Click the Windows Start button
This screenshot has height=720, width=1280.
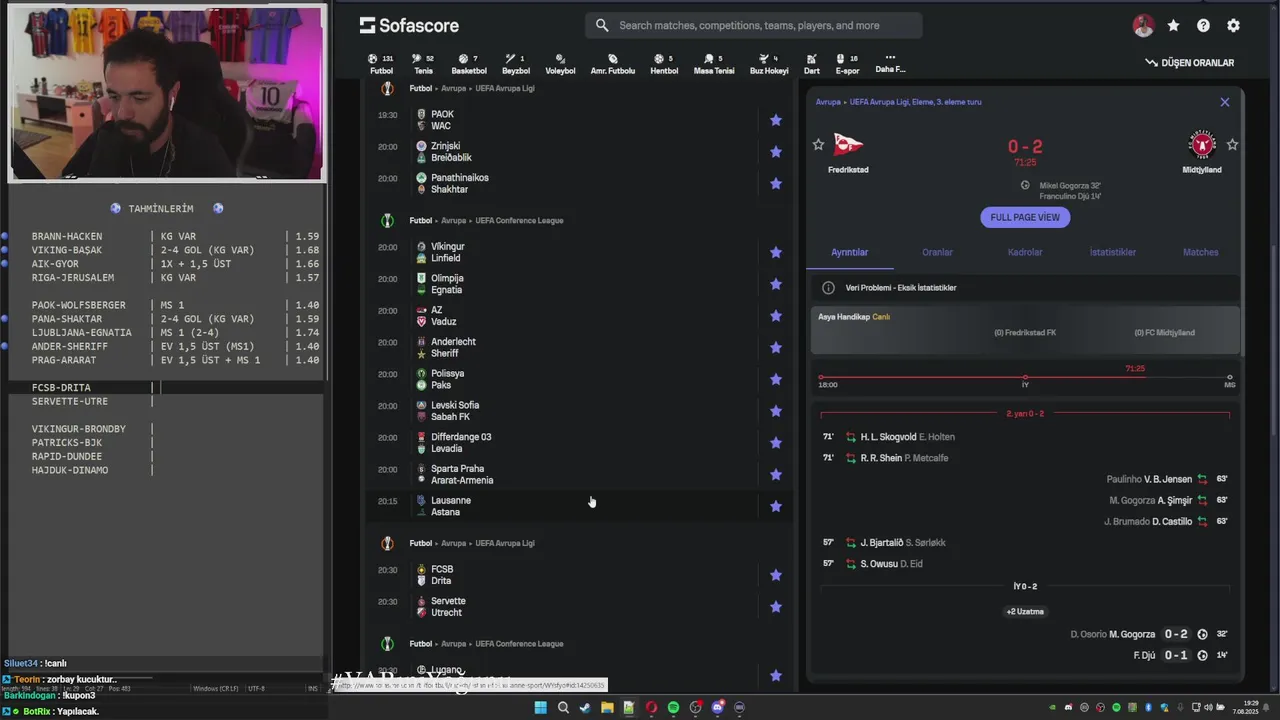point(541,707)
